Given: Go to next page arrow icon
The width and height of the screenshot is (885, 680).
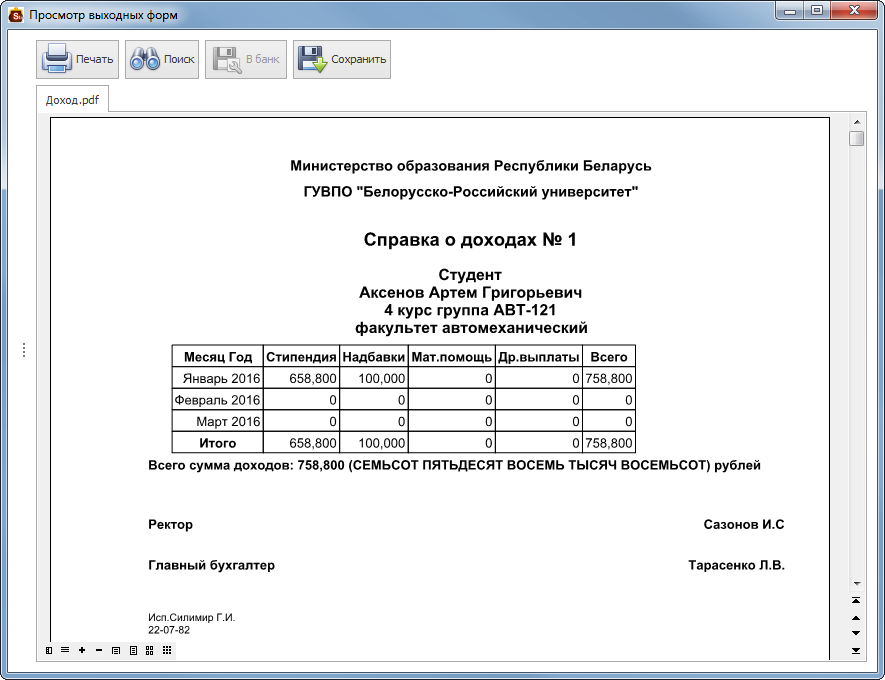Looking at the screenshot, I should [x=856, y=633].
